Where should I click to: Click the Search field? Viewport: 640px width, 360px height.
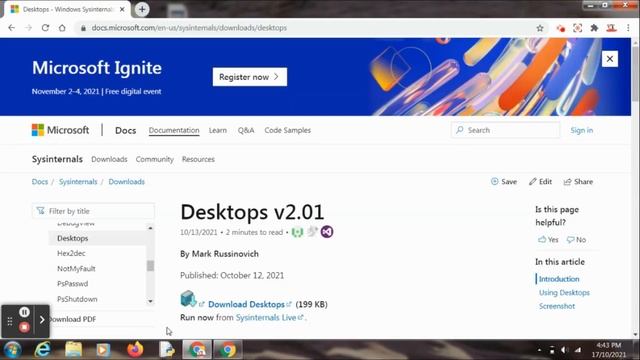pyautogui.click(x=505, y=130)
